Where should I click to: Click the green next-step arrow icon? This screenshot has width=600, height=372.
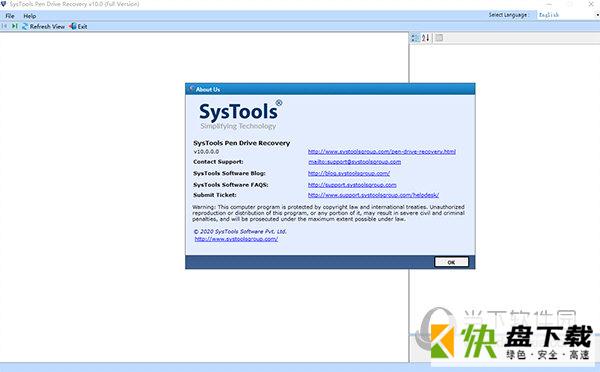(x=15, y=26)
